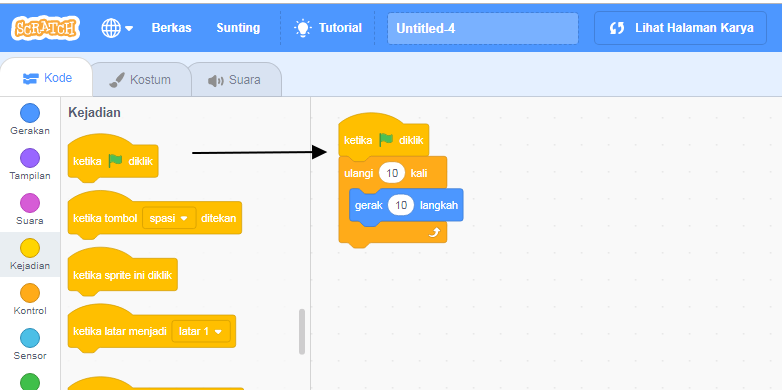Screen dimensions: 782x390
Task: Open the globe language menu
Action: (x=117, y=28)
